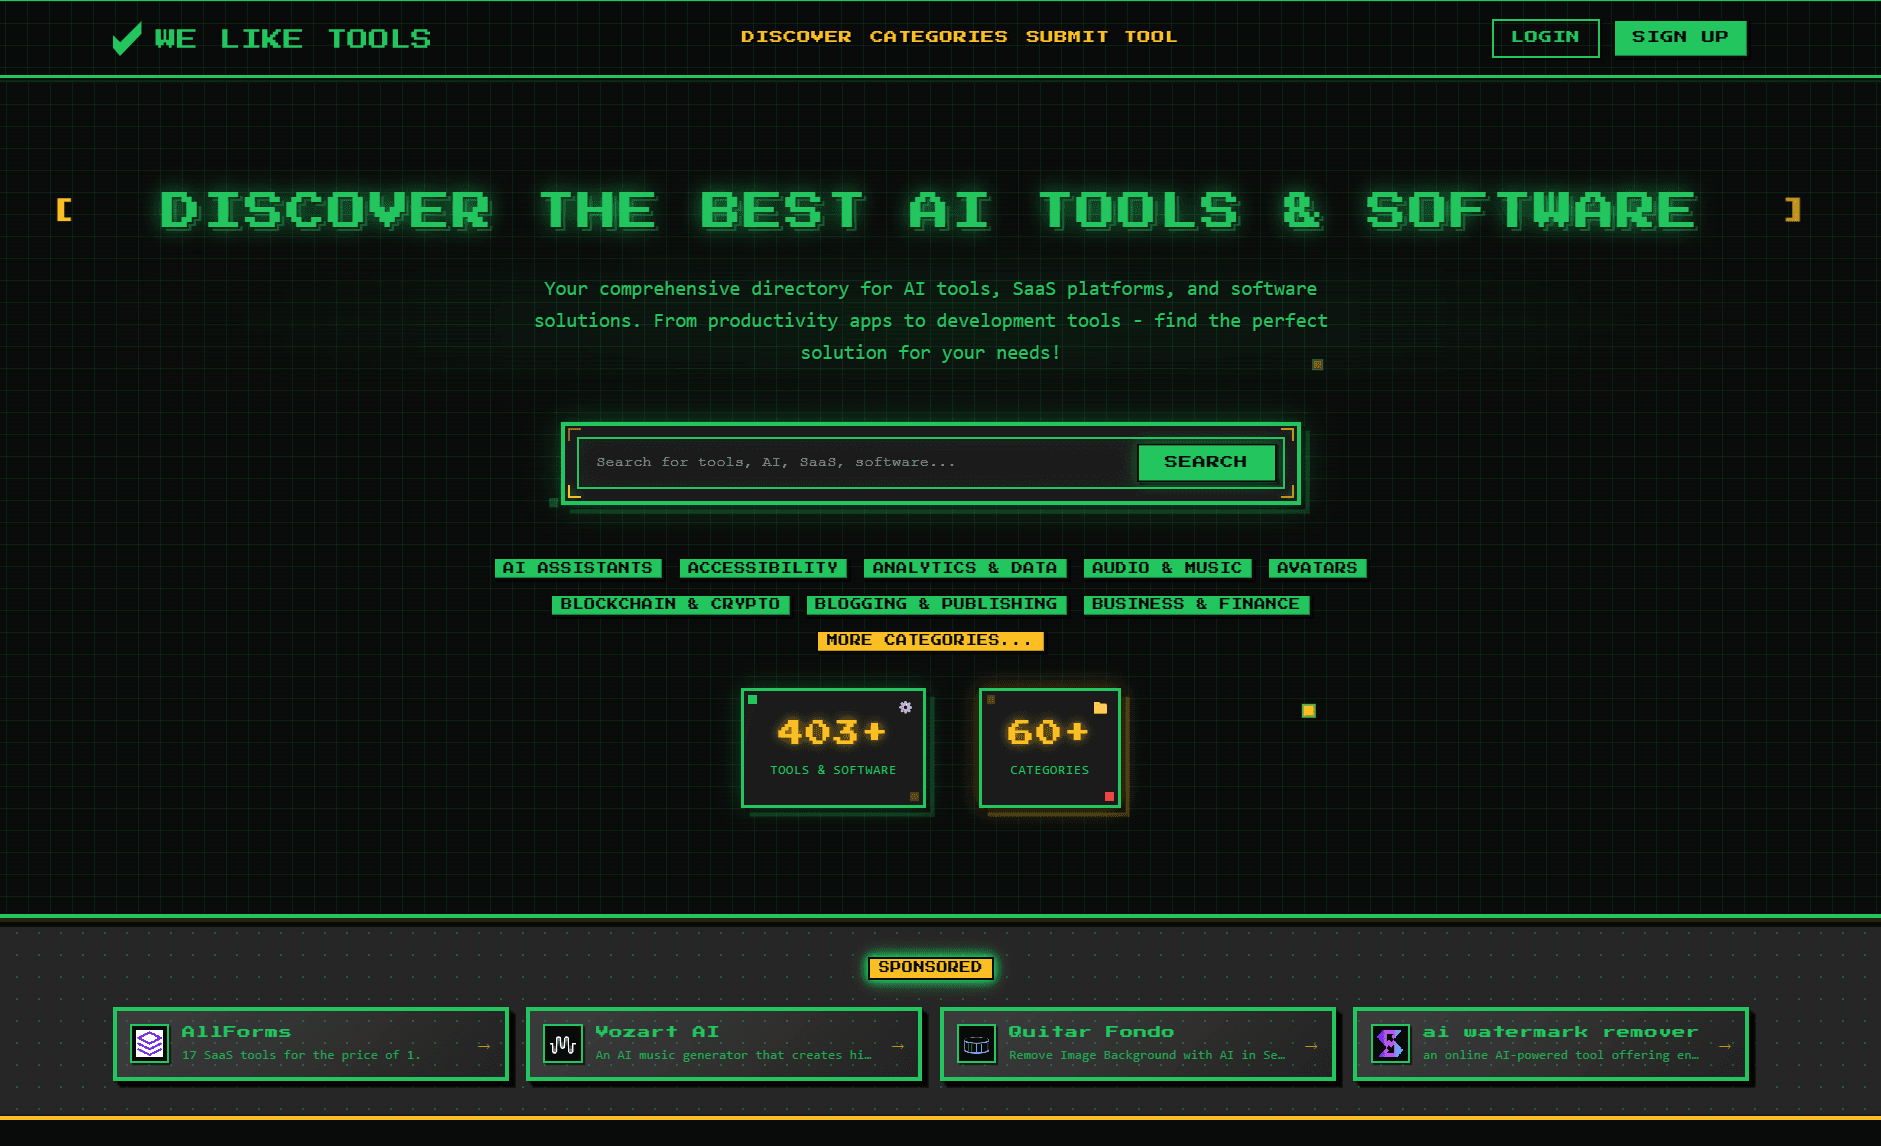Viewport: 1881px width, 1146px height.
Task: Click the SIGN UP button
Action: tap(1680, 37)
